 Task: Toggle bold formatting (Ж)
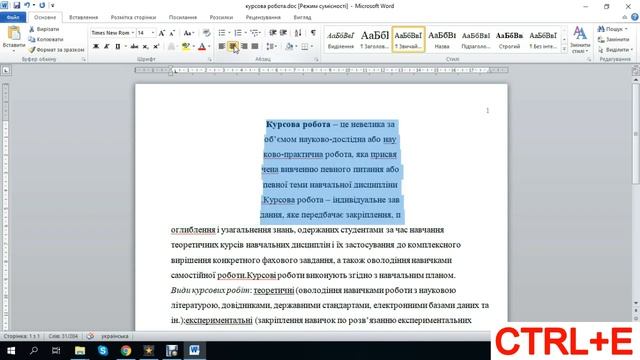pyautogui.click(x=96, y=47)
